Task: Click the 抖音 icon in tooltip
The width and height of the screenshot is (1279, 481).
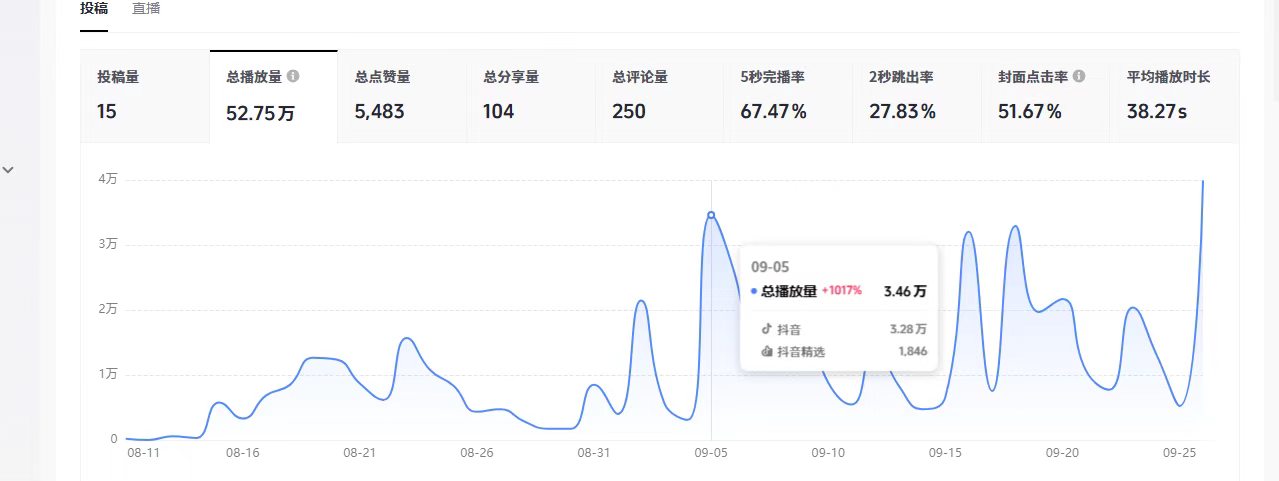Action: [x=767, y=328]
